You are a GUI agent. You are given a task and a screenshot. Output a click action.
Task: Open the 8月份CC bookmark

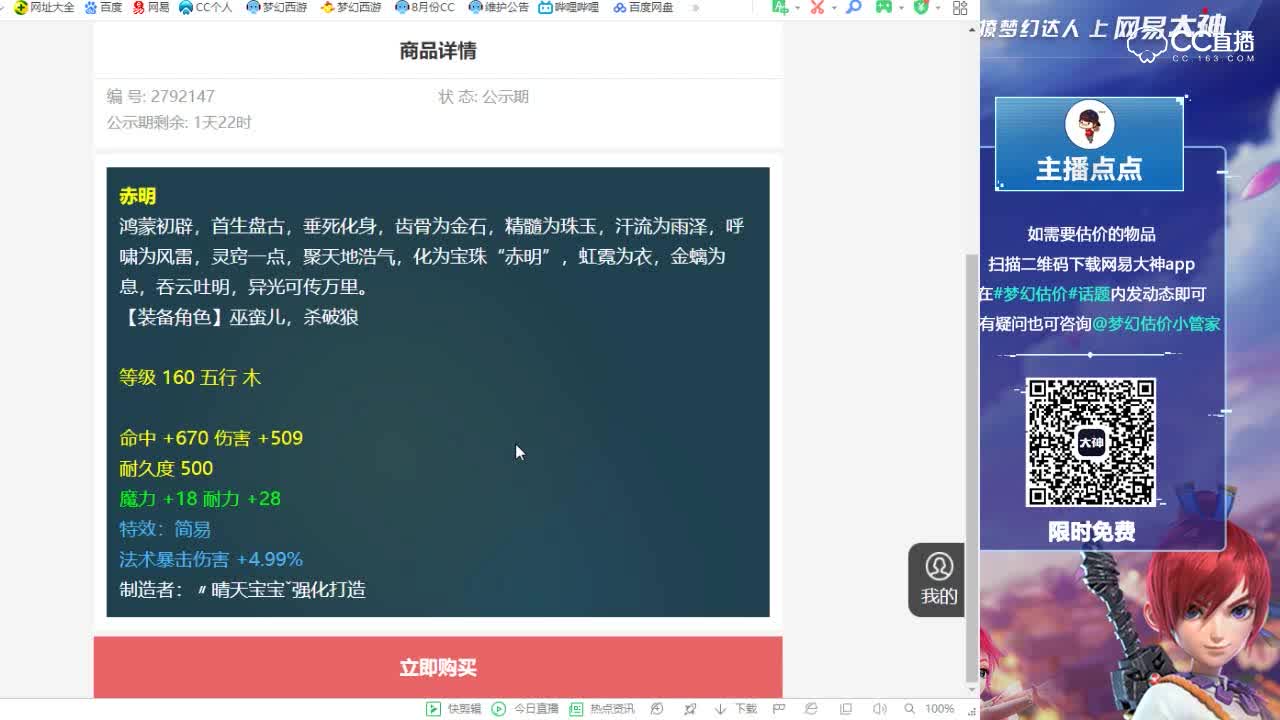[425, 7]
